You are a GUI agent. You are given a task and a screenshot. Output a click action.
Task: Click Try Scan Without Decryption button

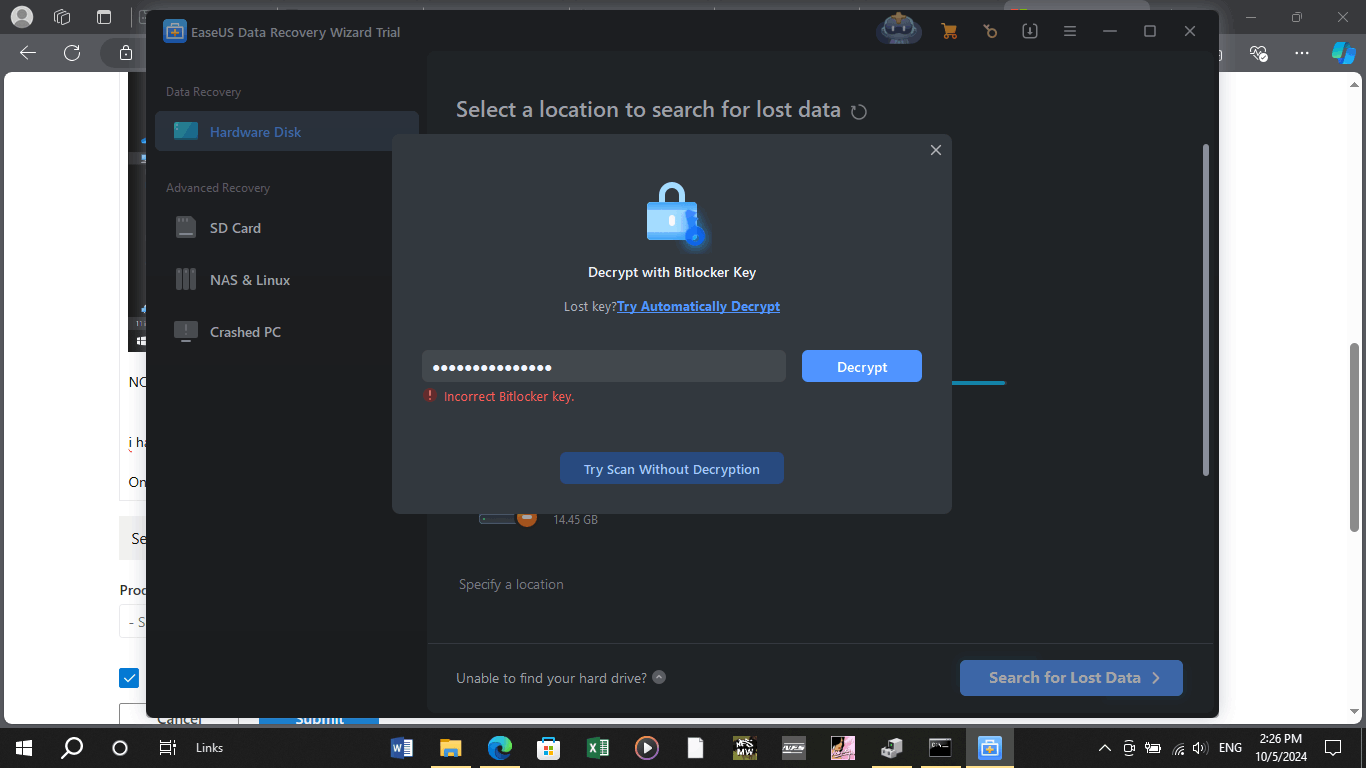click(x=672, y=468)
